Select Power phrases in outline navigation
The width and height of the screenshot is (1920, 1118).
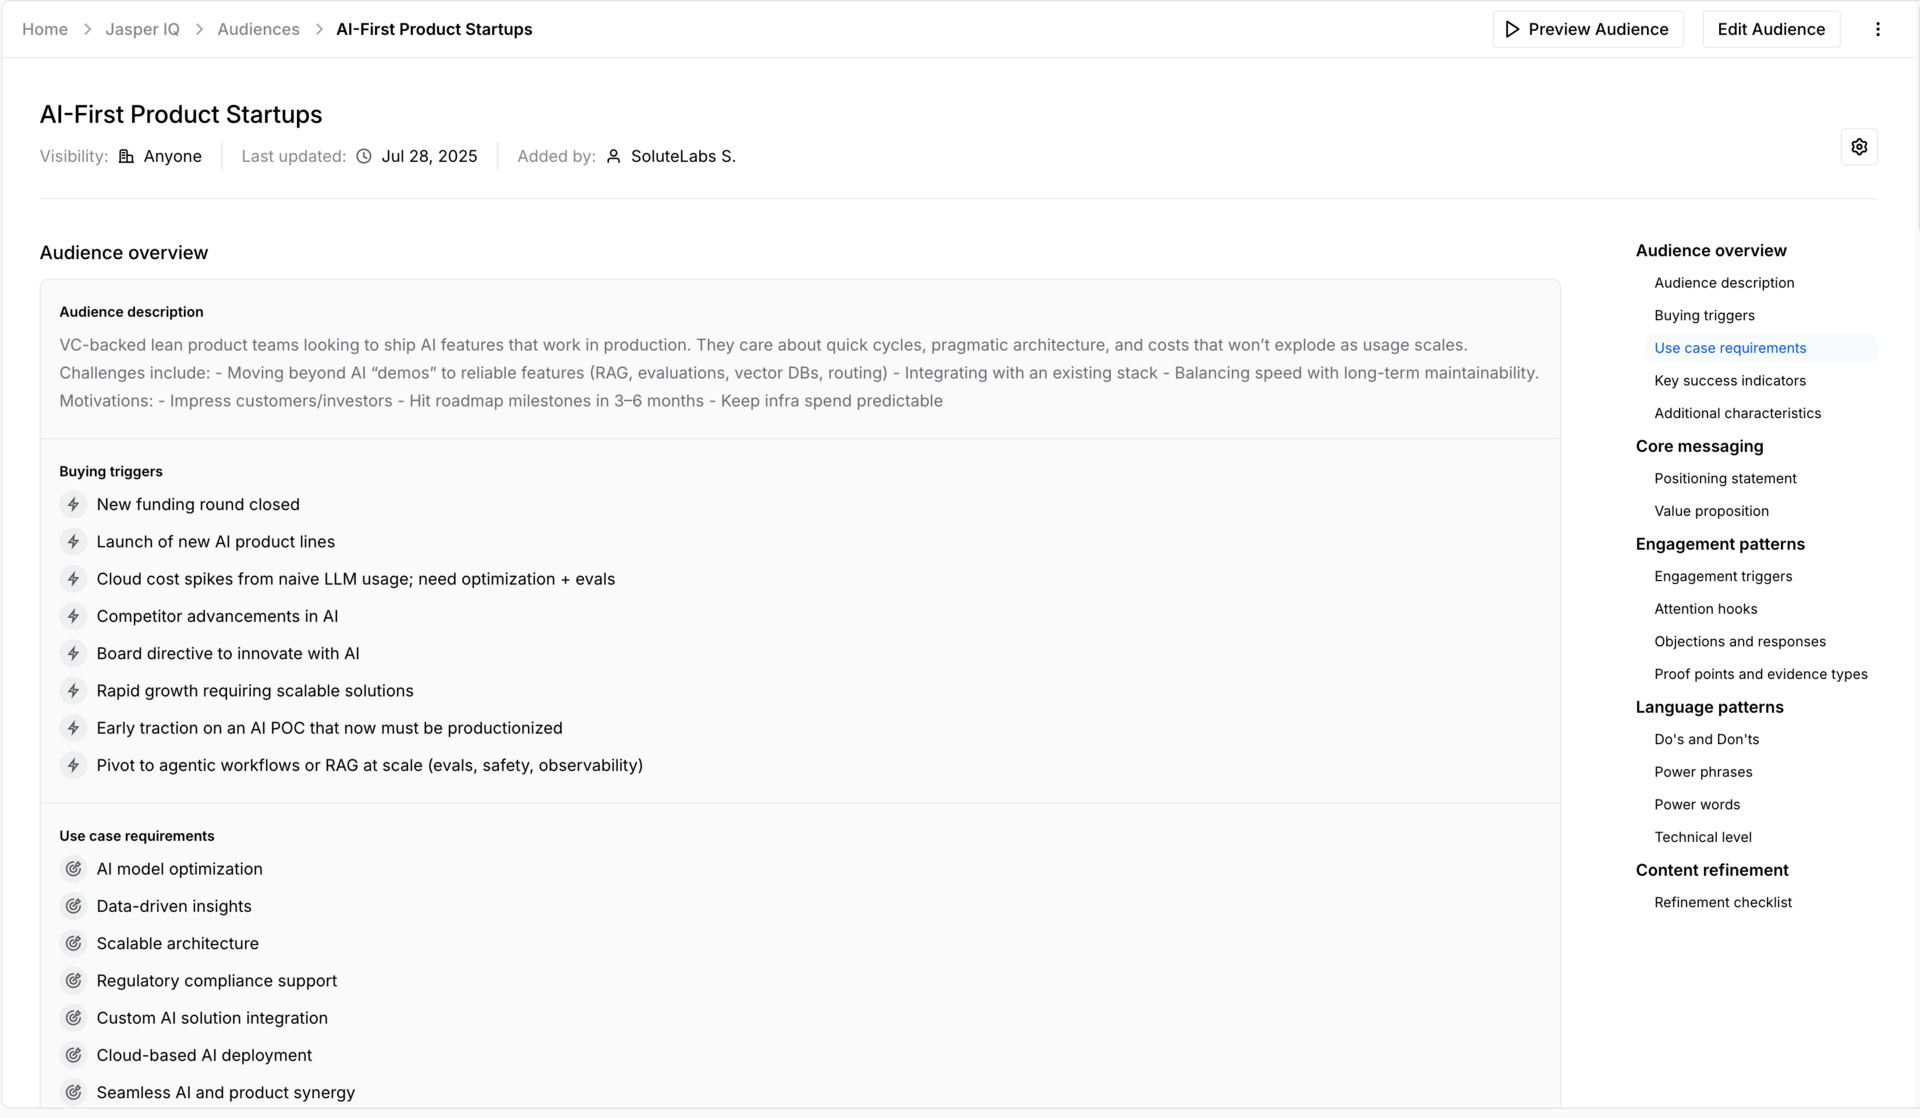point(1702,772)
